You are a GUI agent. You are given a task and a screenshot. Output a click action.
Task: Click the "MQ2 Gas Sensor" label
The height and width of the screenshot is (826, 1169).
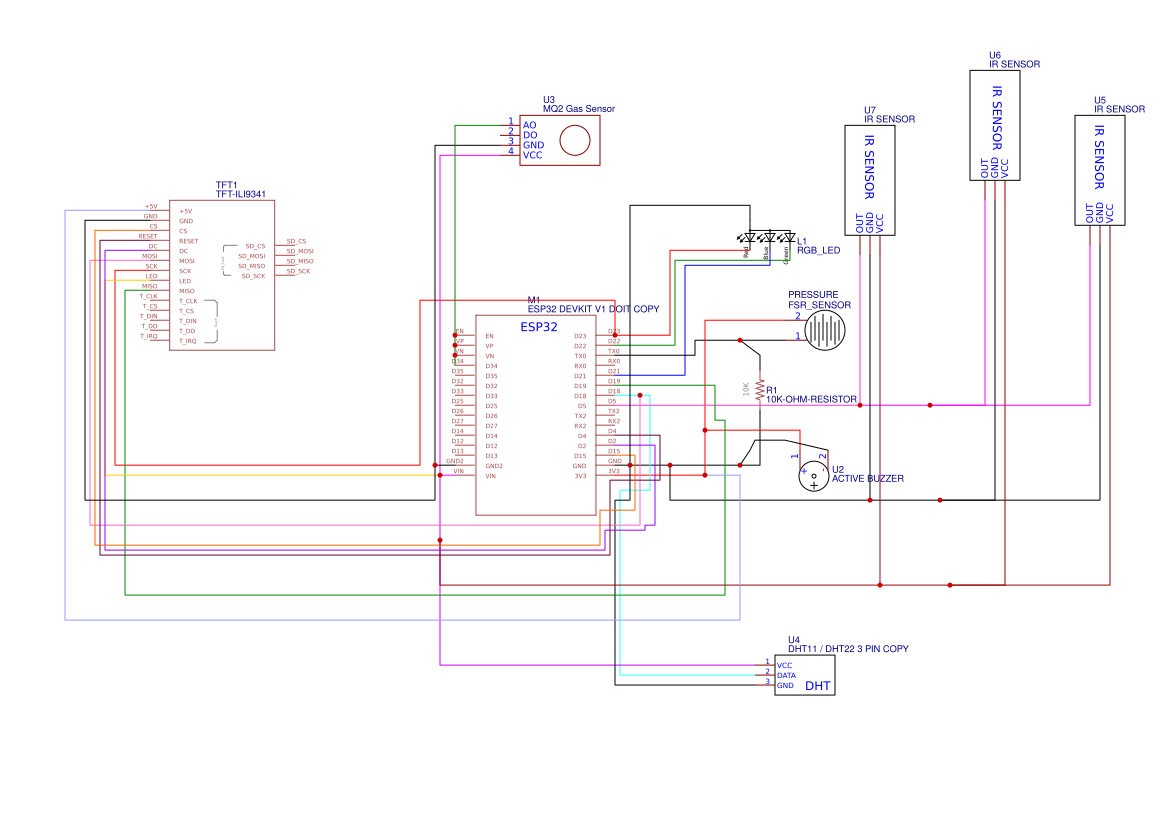[579, 109]
